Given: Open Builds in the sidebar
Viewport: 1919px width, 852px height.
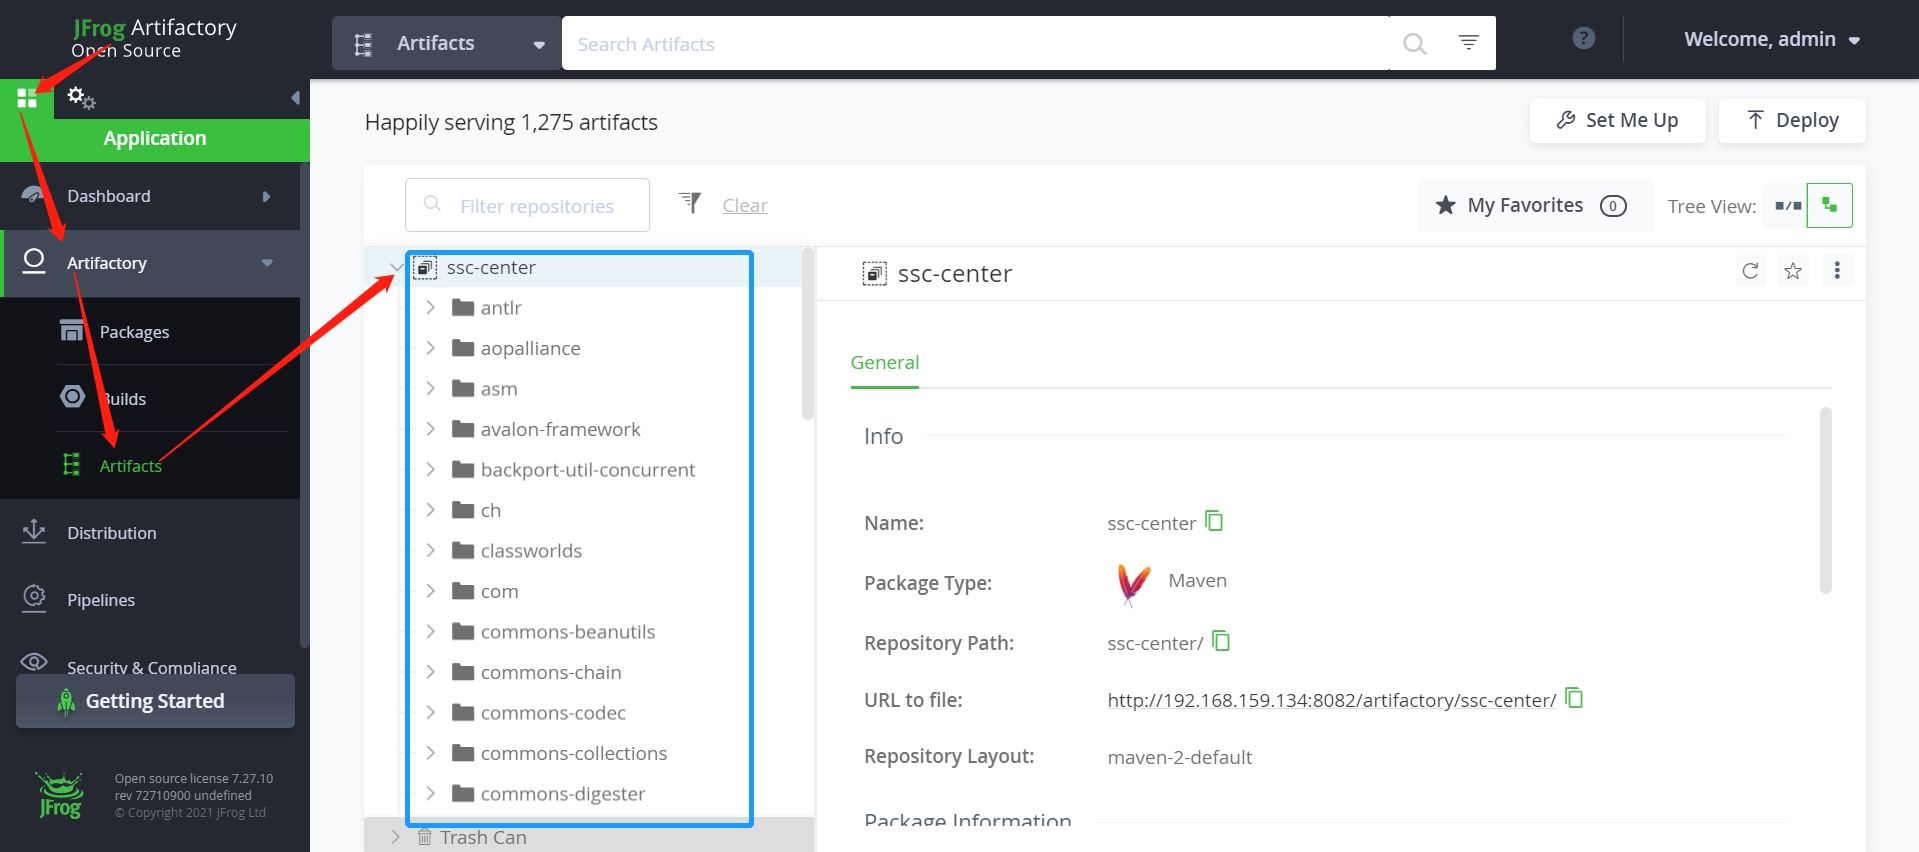Looking at the screenshot, I should [123, 399].
